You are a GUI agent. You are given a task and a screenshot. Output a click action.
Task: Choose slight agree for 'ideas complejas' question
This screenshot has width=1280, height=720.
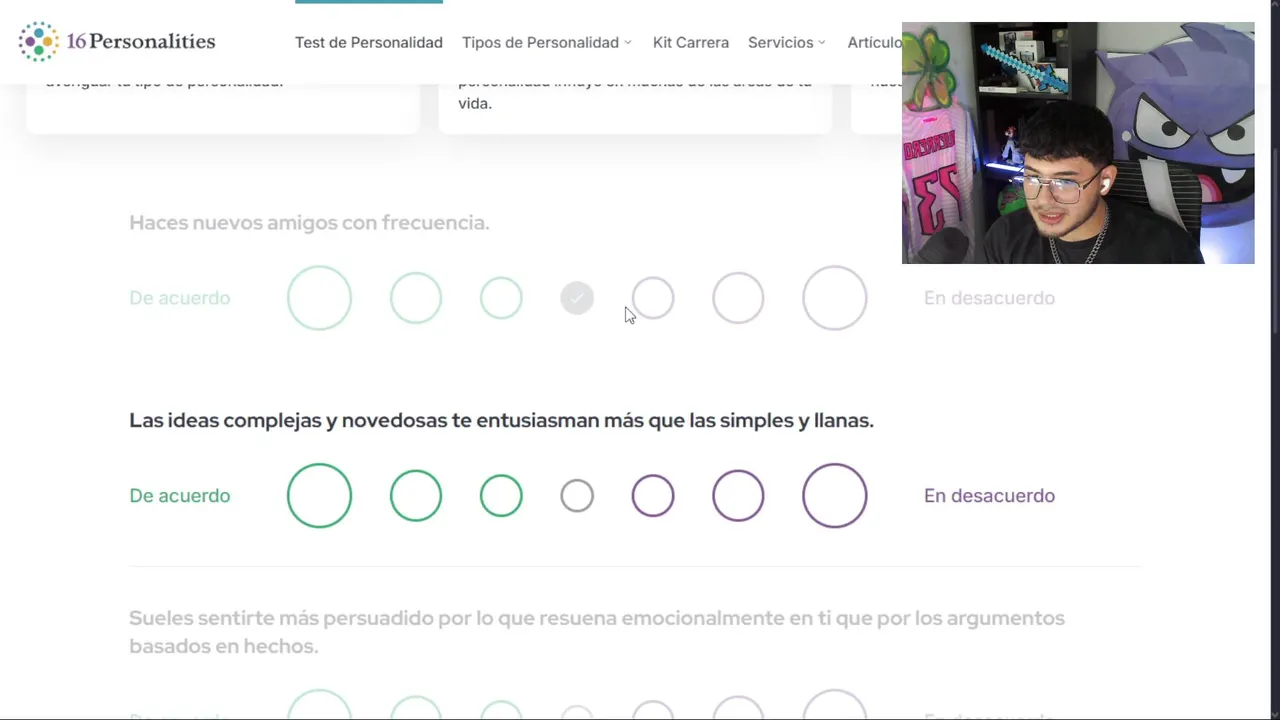501,496
